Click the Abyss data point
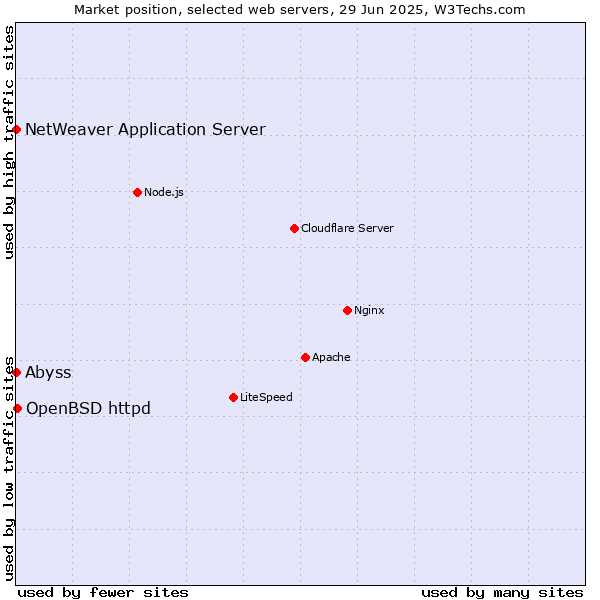Viewport: 600px width, 600px height. 16,372
